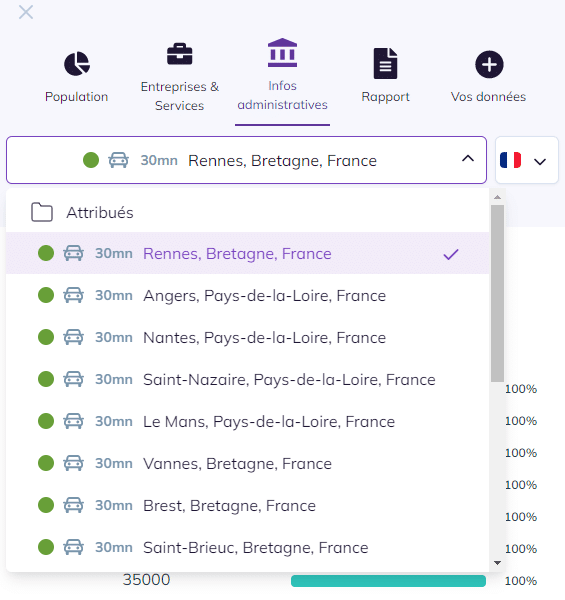Open the Entreprises & Services briefcase icon

click(179, 54)
